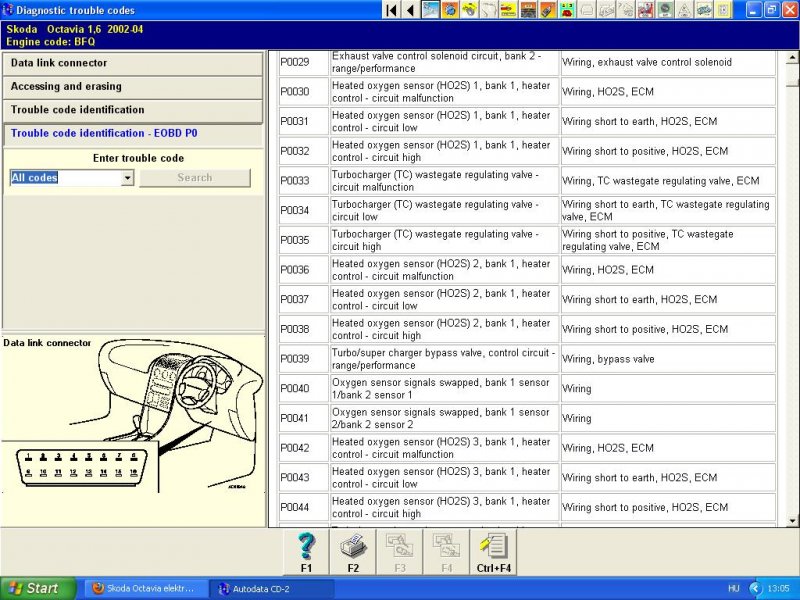Select the P0035 code cell
800x600 pixels.
tap(303, 240)
